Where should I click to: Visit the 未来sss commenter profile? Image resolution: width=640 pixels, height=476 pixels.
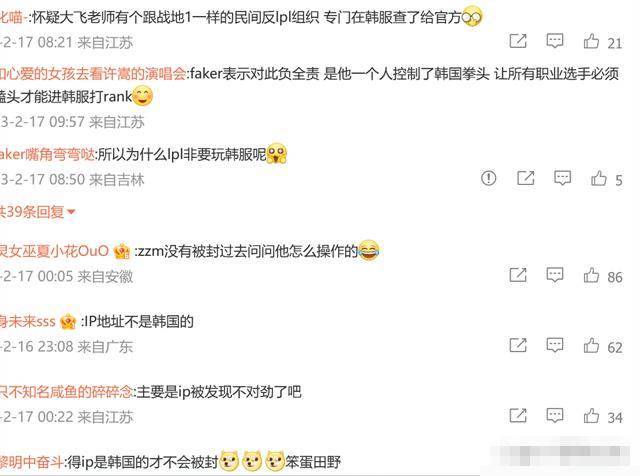[x=27, y=321]
